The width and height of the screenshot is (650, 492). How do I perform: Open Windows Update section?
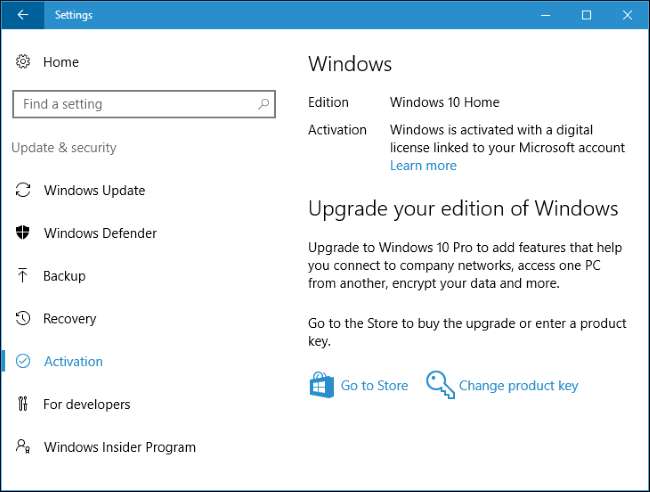point(95,190)
